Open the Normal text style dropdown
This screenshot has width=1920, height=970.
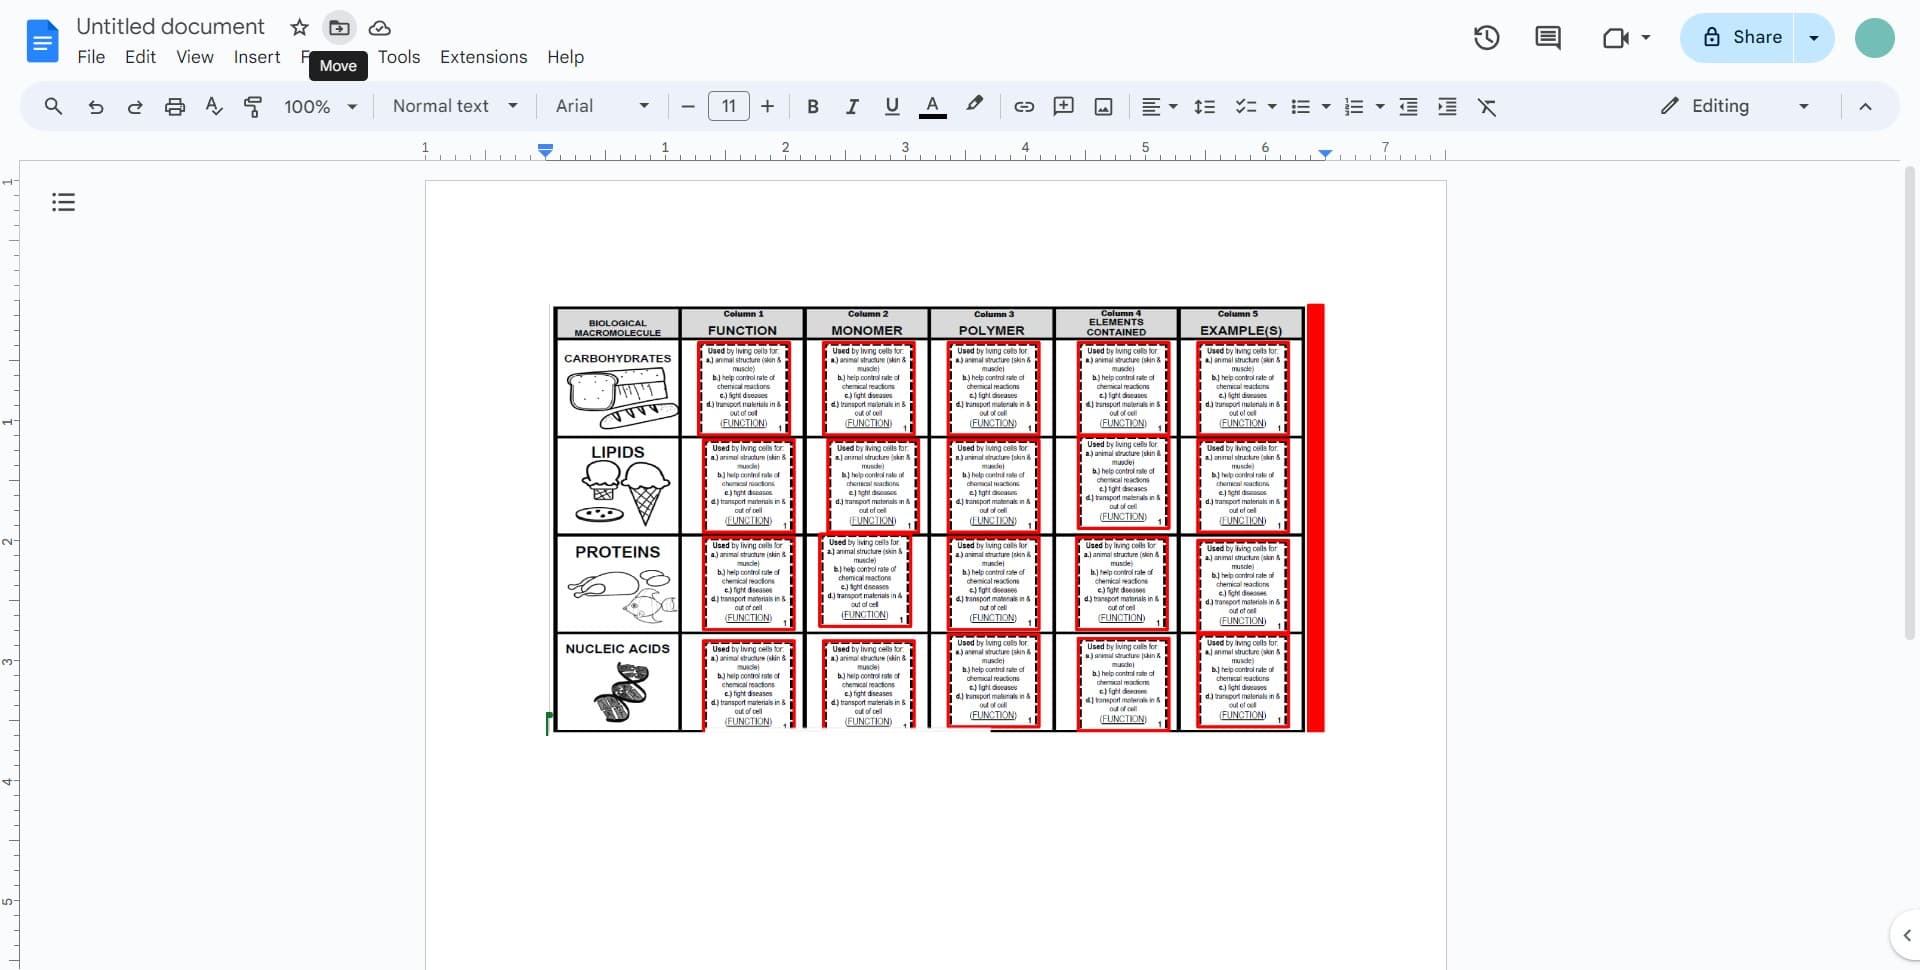(455, 106)
